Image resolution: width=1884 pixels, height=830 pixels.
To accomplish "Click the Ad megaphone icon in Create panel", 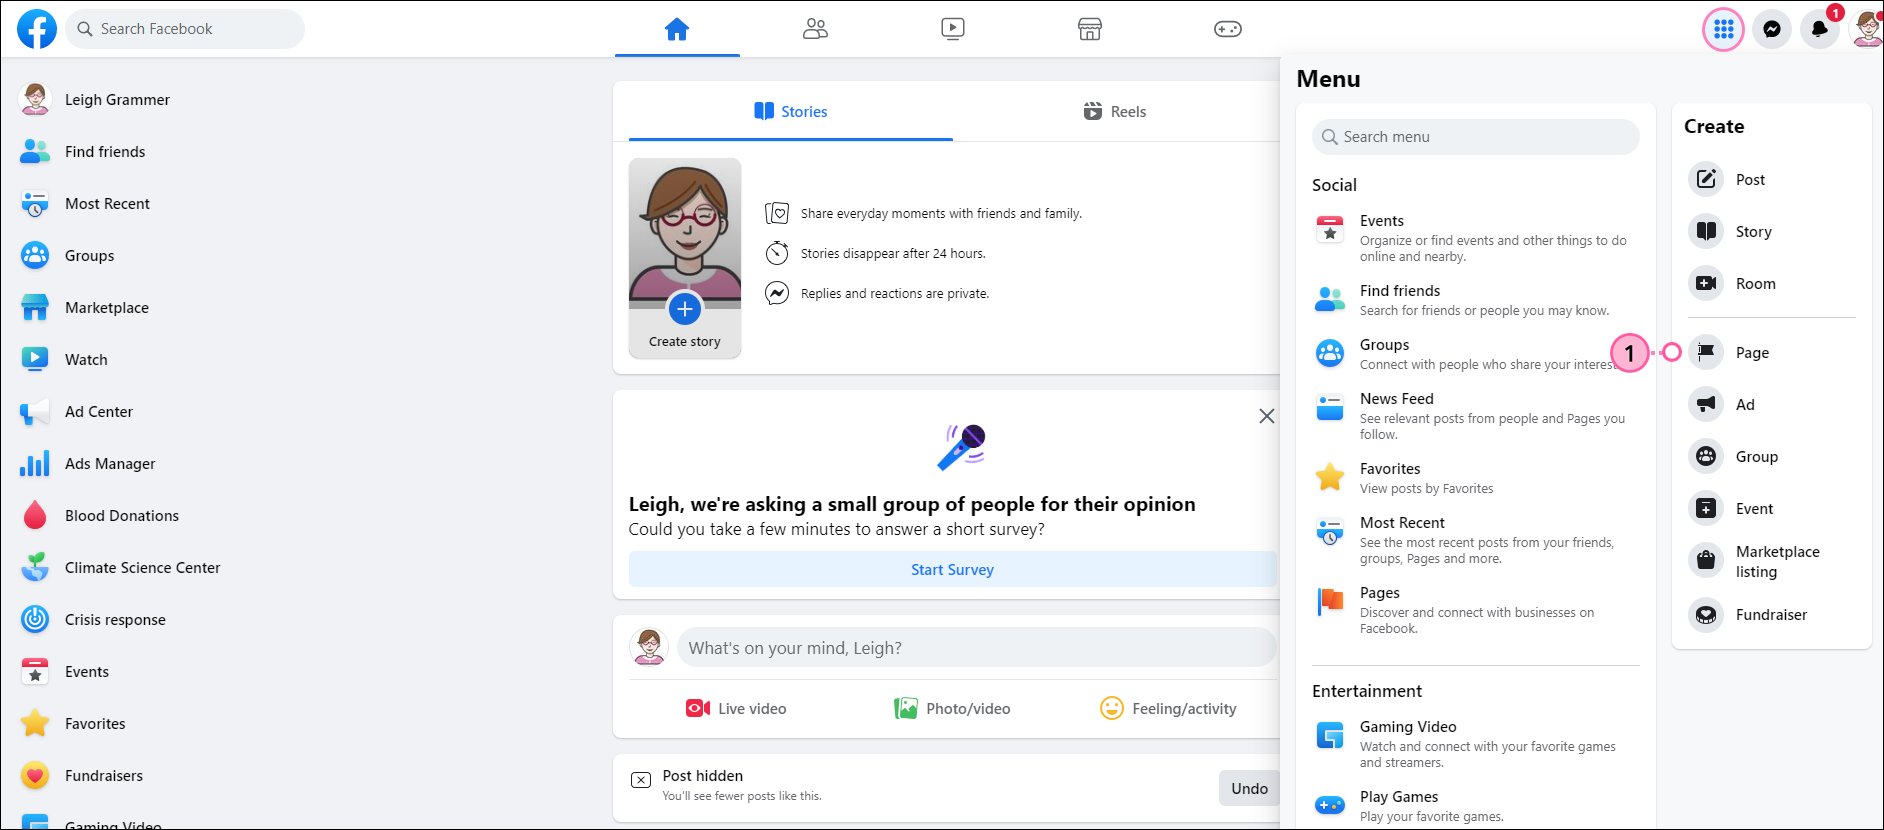I will point(1706,404).
